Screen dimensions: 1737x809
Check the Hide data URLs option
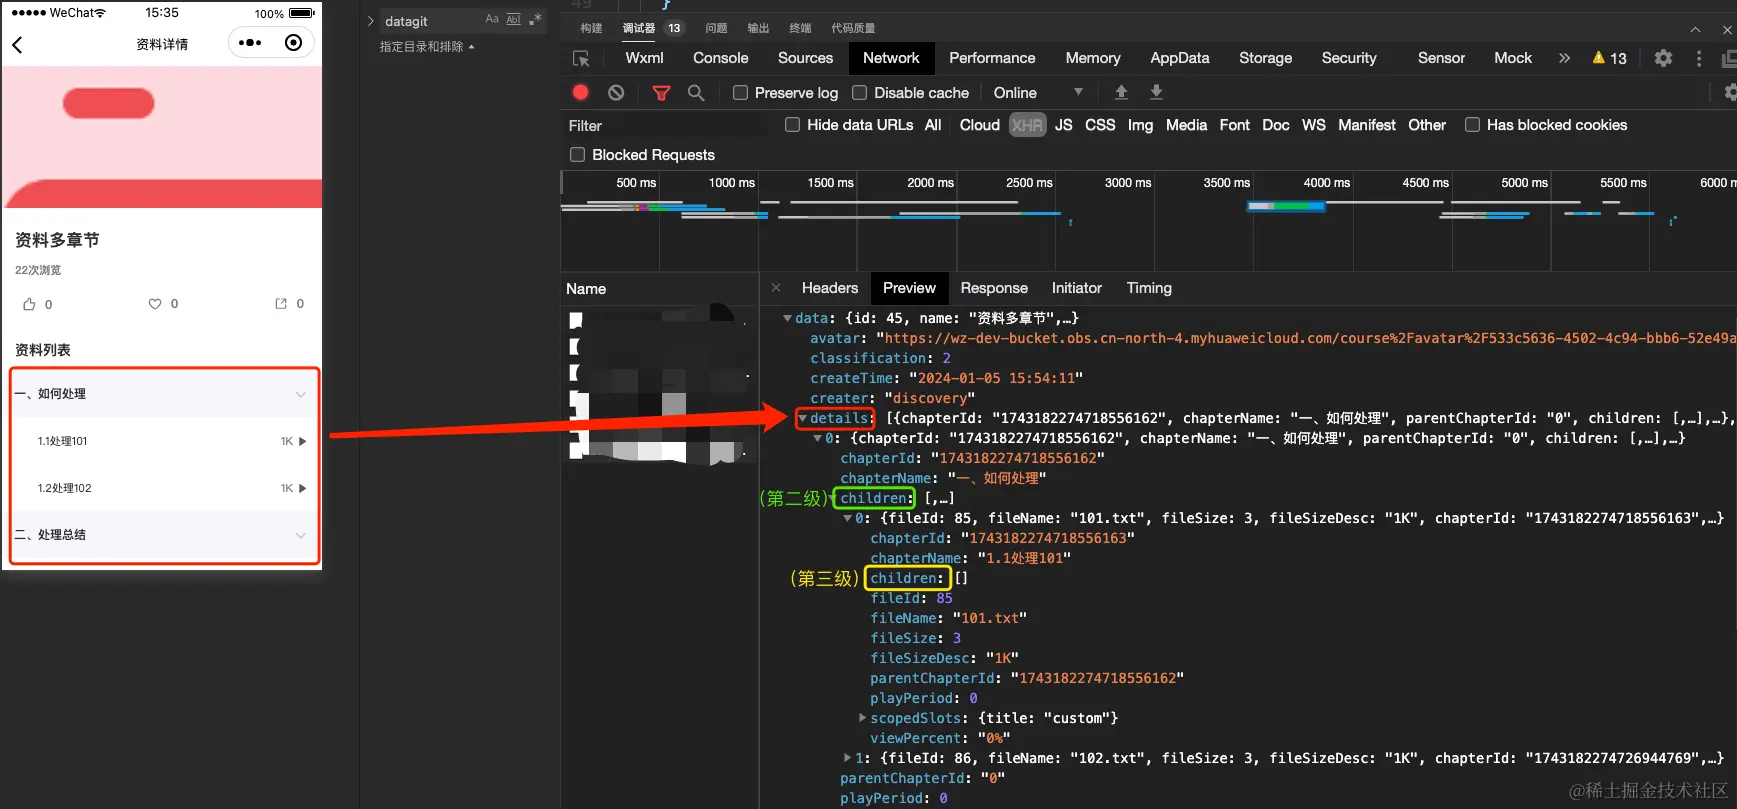pos(792,125)
